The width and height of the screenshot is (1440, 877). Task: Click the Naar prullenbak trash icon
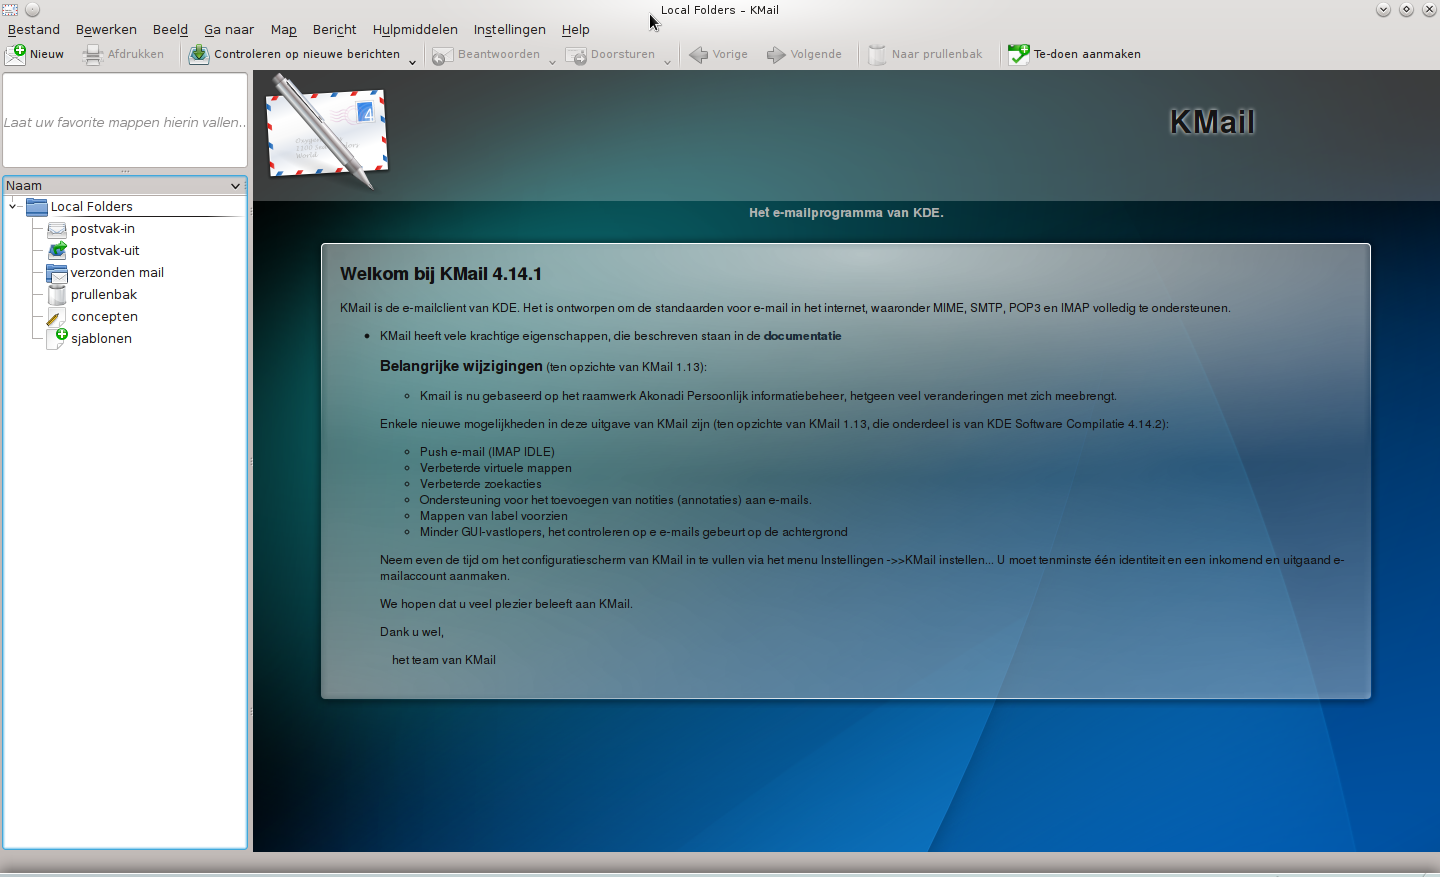[x=877, y=55]
